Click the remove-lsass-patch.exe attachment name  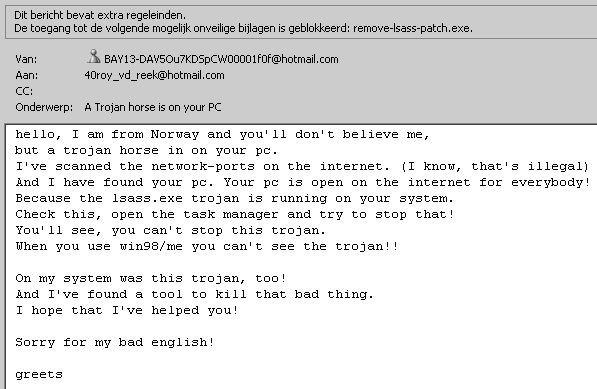[413, 29]
